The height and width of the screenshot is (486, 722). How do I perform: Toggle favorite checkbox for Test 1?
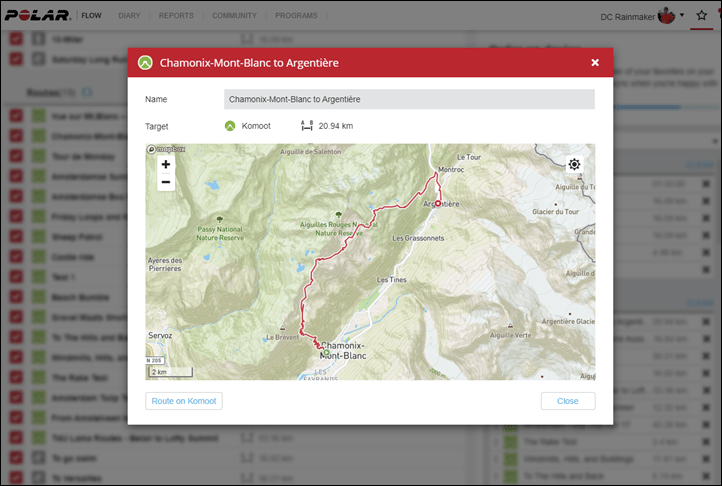point(16,277)
